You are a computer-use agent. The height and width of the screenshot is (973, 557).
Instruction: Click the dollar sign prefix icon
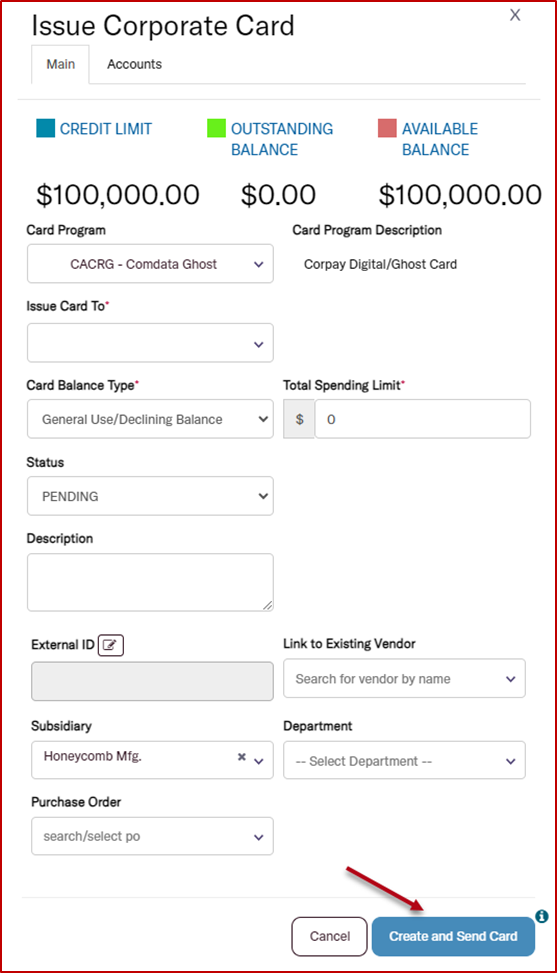point(300,419)
